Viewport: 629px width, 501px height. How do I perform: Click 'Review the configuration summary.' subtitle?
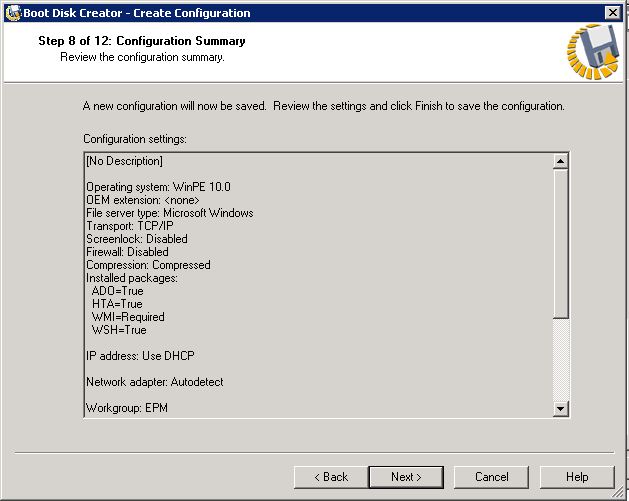coord(142,57)
